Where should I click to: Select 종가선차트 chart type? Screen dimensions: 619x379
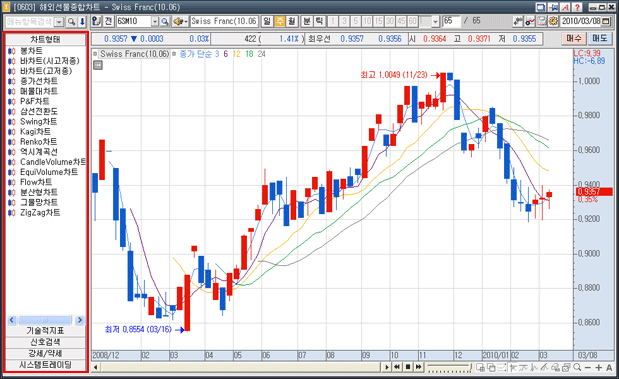pos(39,81)
